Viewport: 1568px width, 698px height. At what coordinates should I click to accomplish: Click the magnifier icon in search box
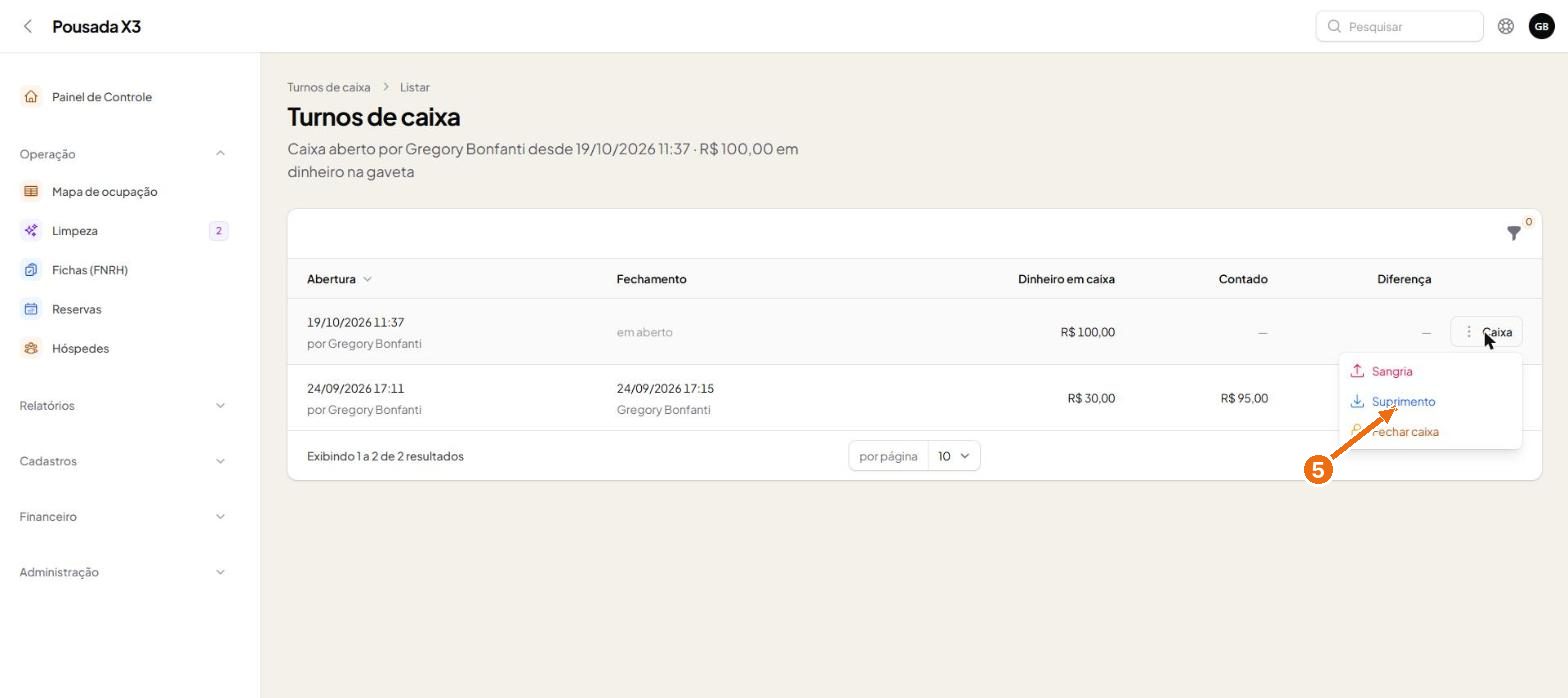pyautogui.click(x=1334, y=26)
